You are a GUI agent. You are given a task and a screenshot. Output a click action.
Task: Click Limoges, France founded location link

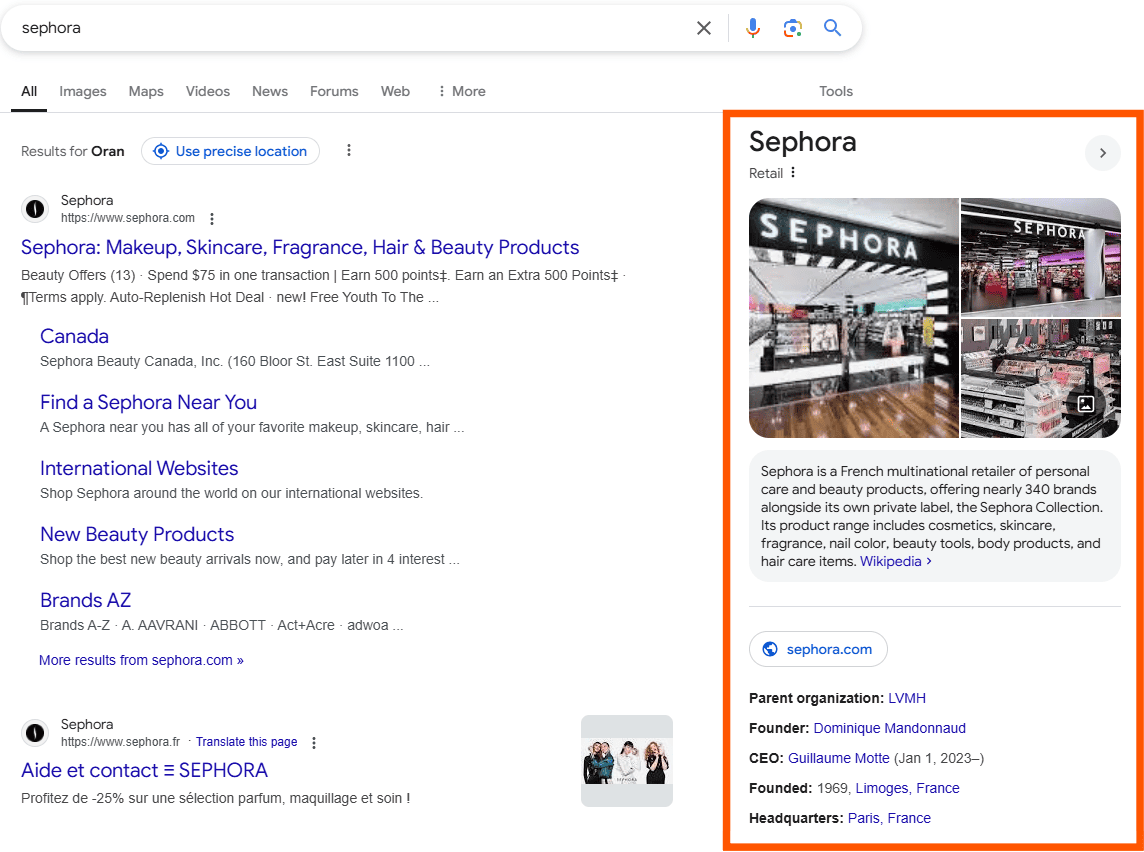tap(907, 788)
